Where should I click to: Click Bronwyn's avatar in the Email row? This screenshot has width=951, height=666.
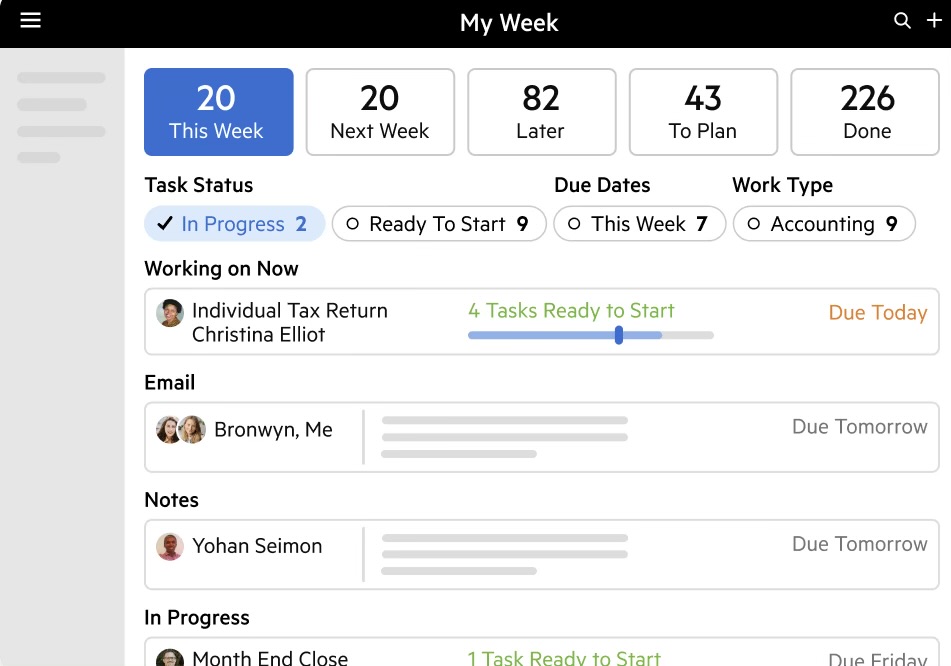pyautogui.click(x=170, y=429)
